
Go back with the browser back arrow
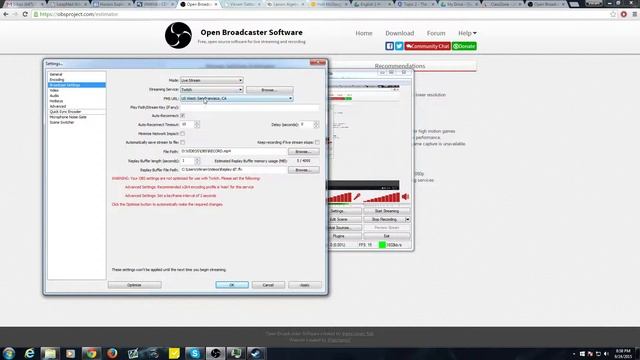pos(6,14)
